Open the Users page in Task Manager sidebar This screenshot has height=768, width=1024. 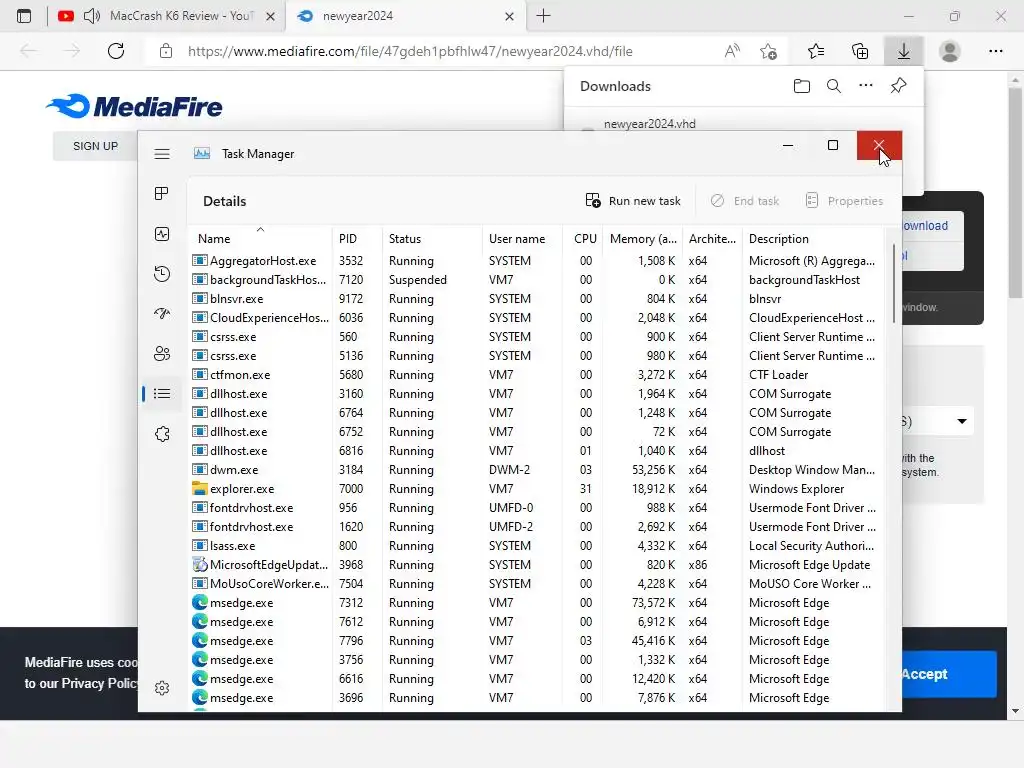(x=162, y=354)
